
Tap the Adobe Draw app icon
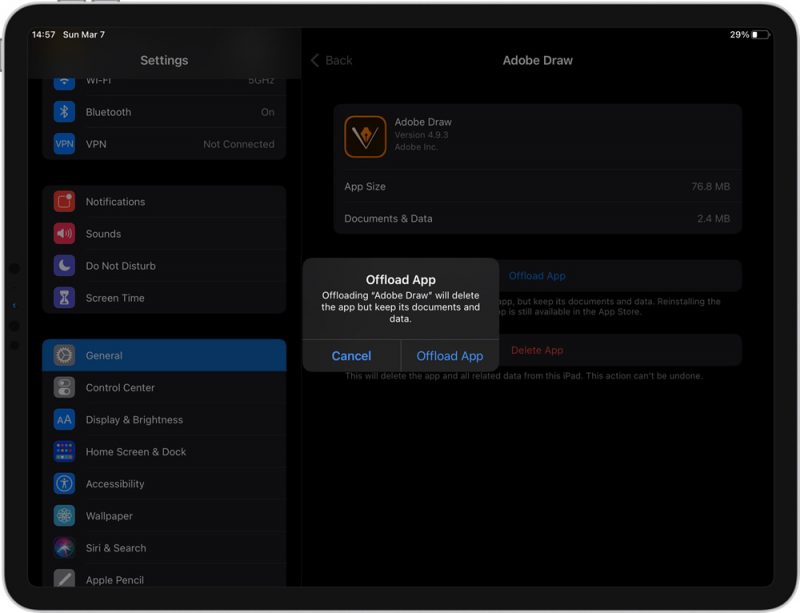365,137
